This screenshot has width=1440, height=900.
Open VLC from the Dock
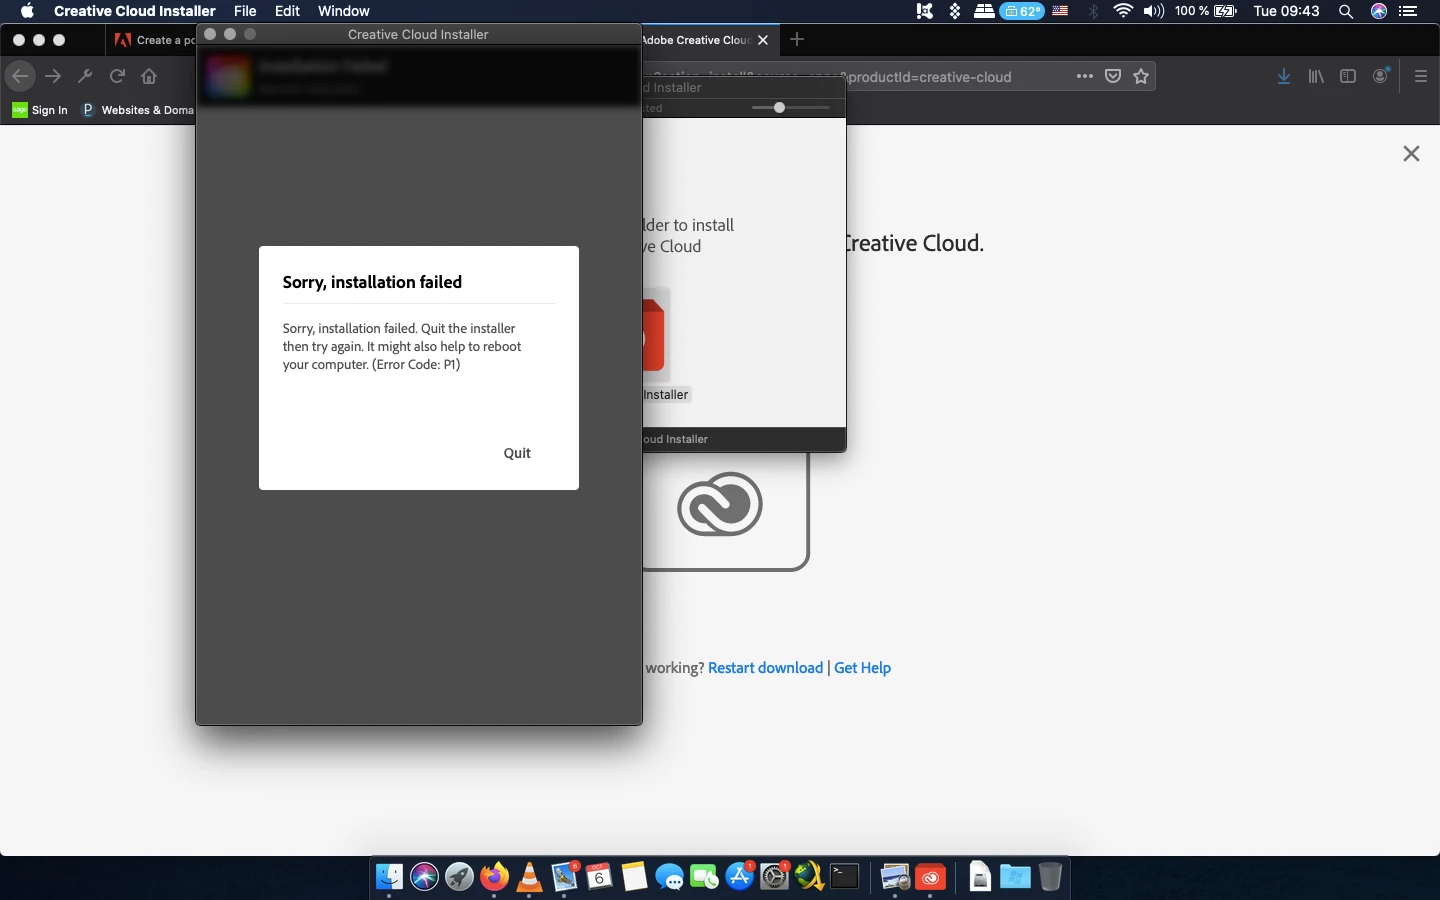(x=529, y=877)
